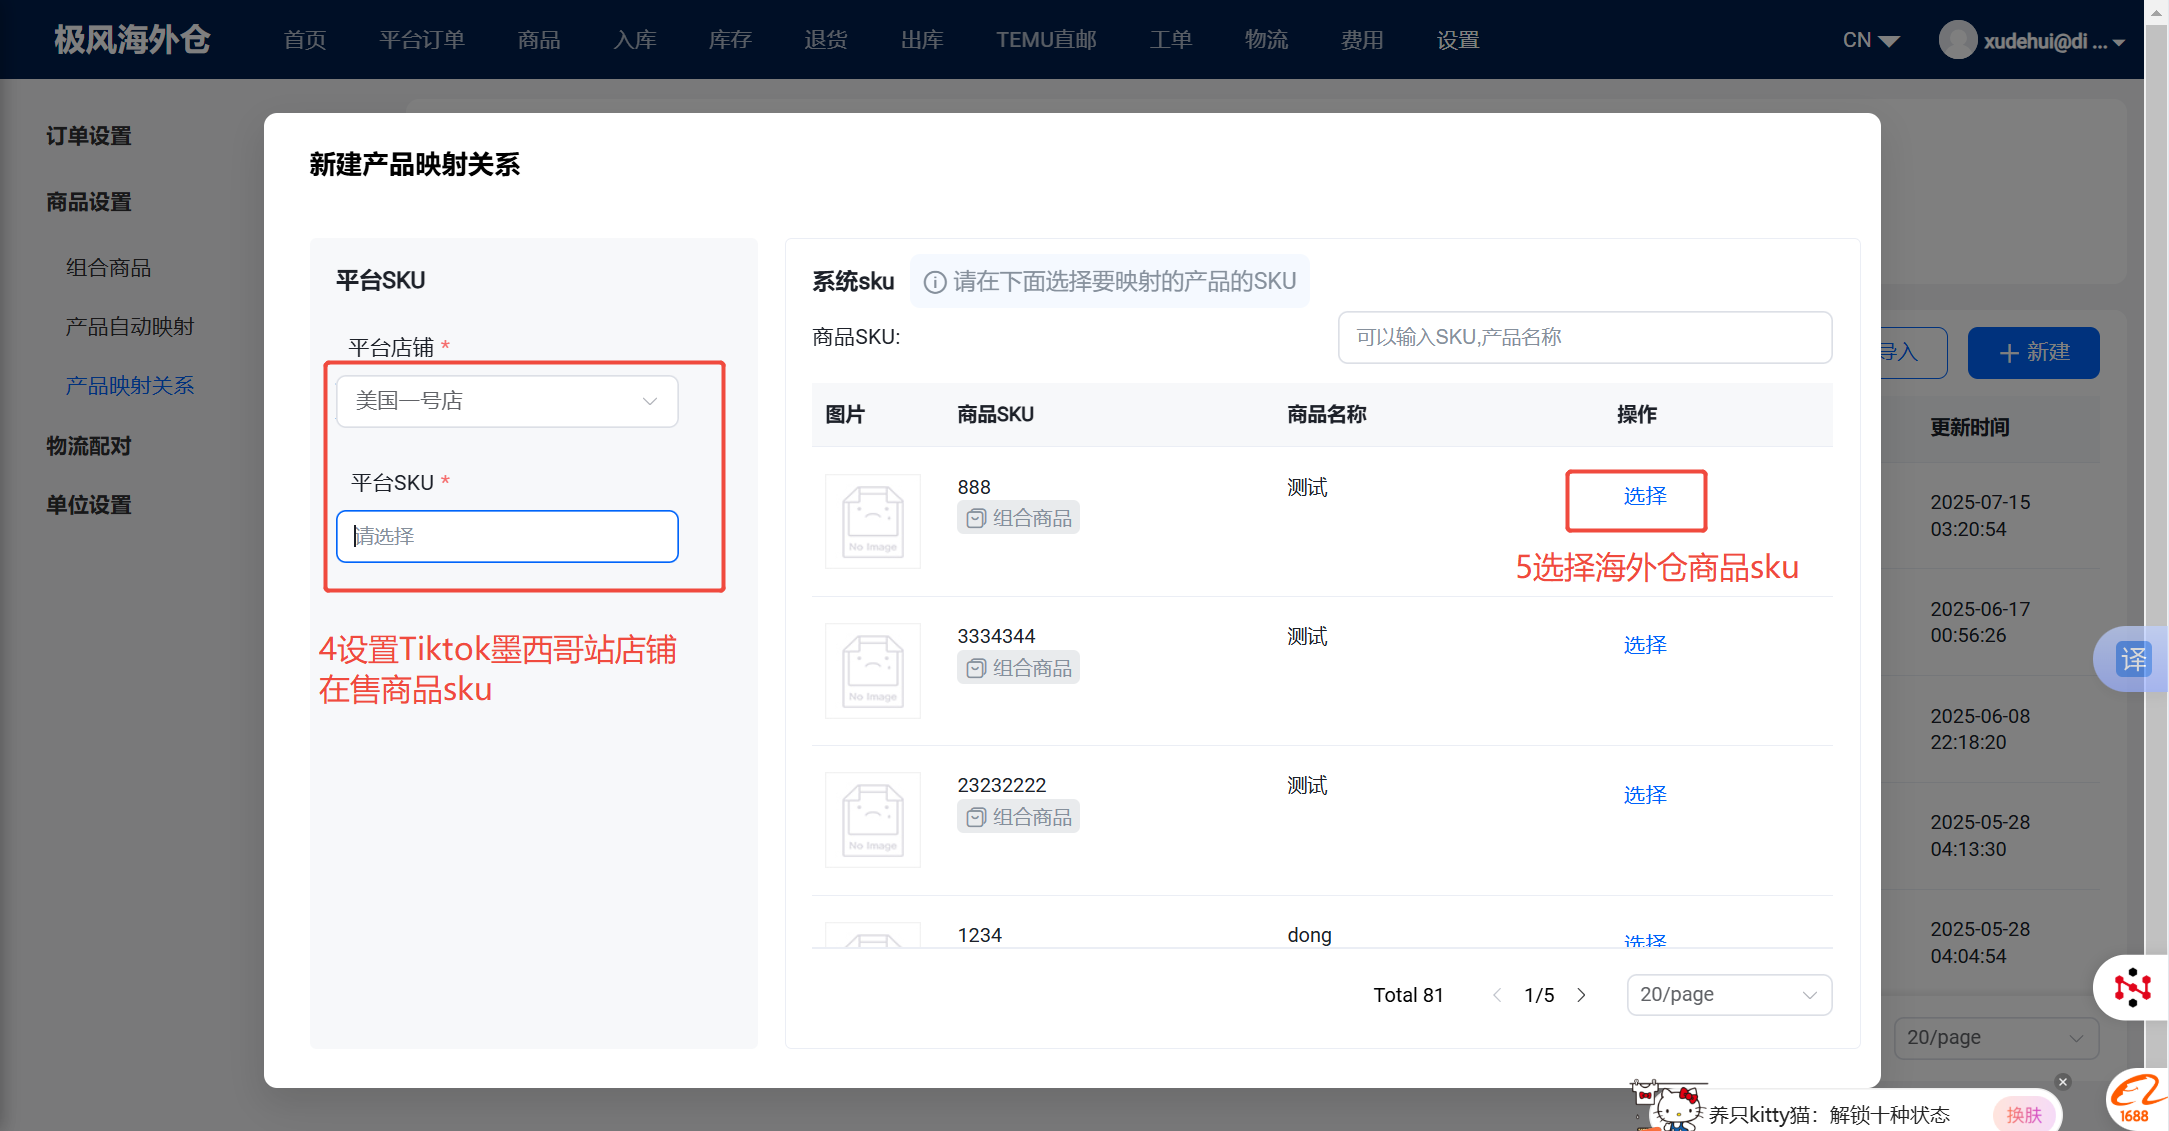Click the no-image thumbnail for SKU 888

point(873,521)
